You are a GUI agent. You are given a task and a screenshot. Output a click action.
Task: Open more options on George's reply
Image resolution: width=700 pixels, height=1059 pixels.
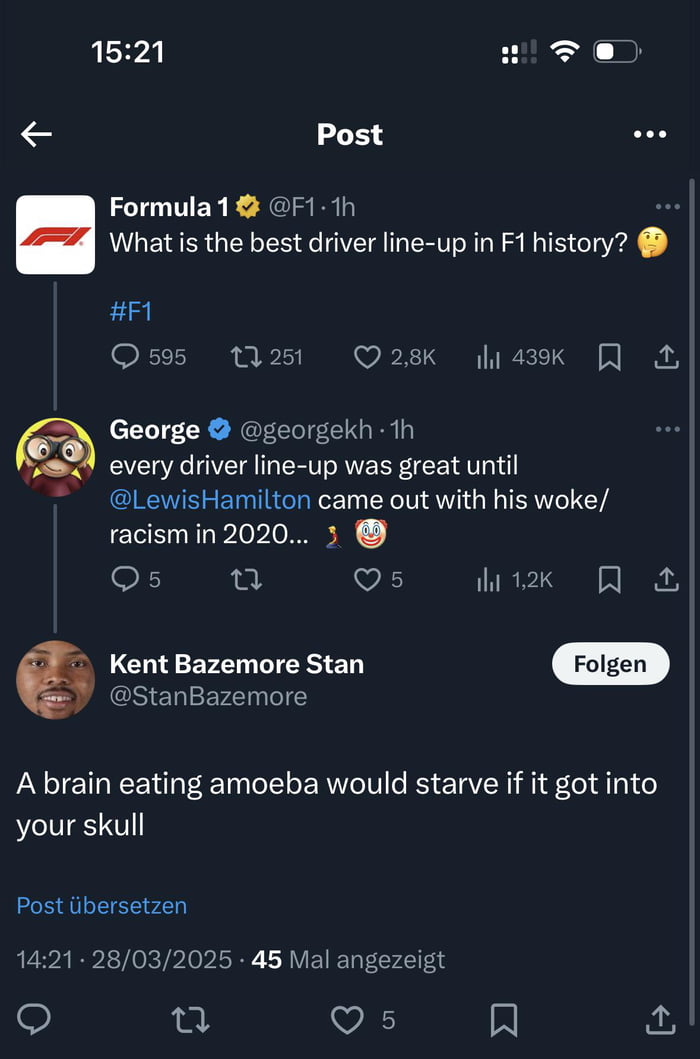tap(667, 429)
